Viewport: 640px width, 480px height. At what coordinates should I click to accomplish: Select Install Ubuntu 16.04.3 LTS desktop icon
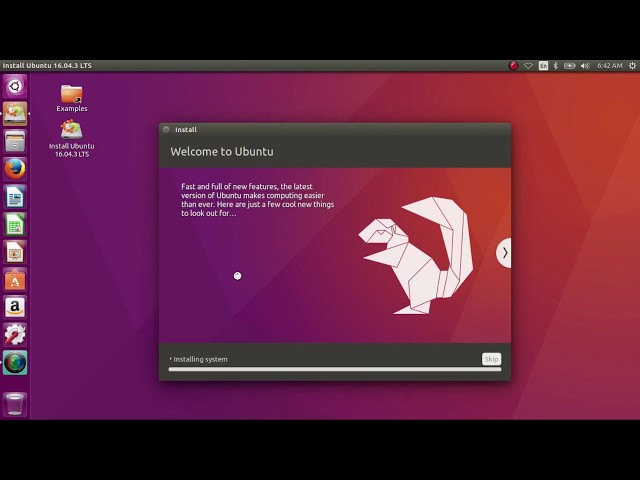[x=72, y=138]
